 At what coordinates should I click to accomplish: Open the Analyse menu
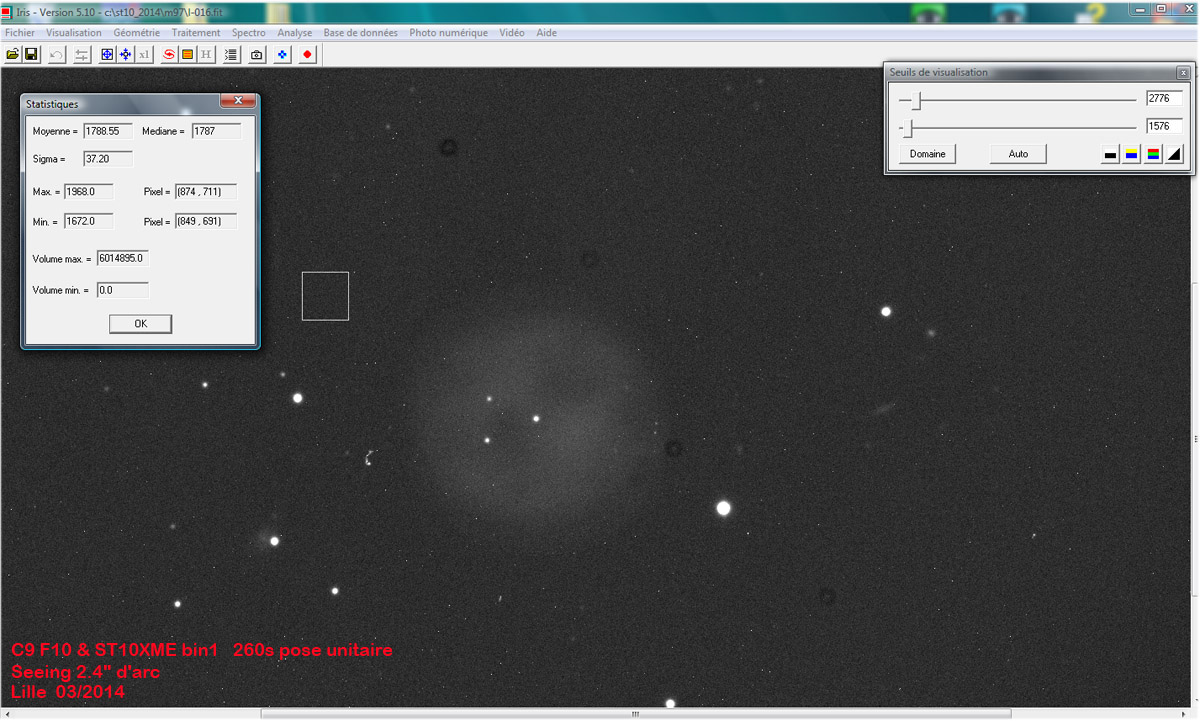click(x=295, y=33)
